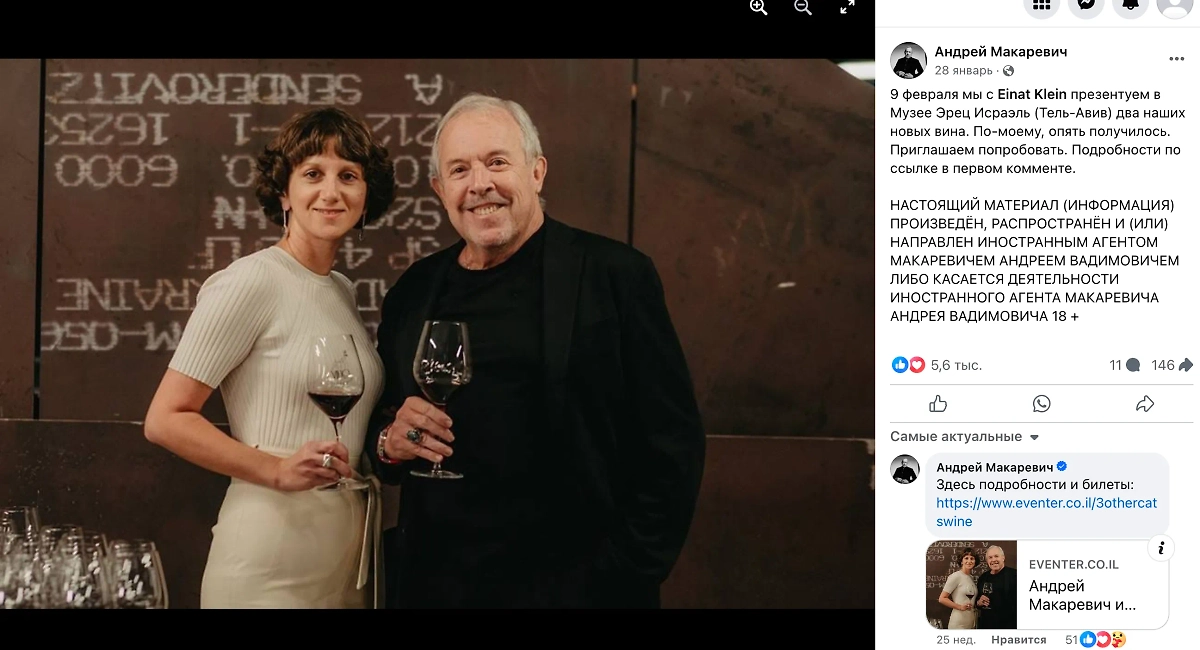Show the 11 comments on the post

tap(1124, 365)
